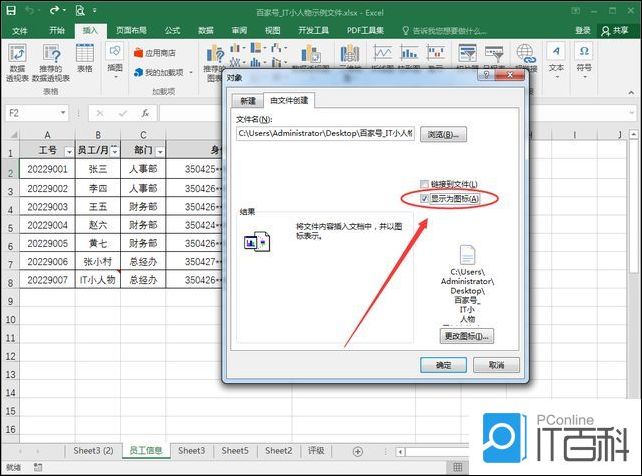Viewport: 642px width, 476px height.
Task: Open the 部门 column filter dropdown
Action: tap(160, 152)
